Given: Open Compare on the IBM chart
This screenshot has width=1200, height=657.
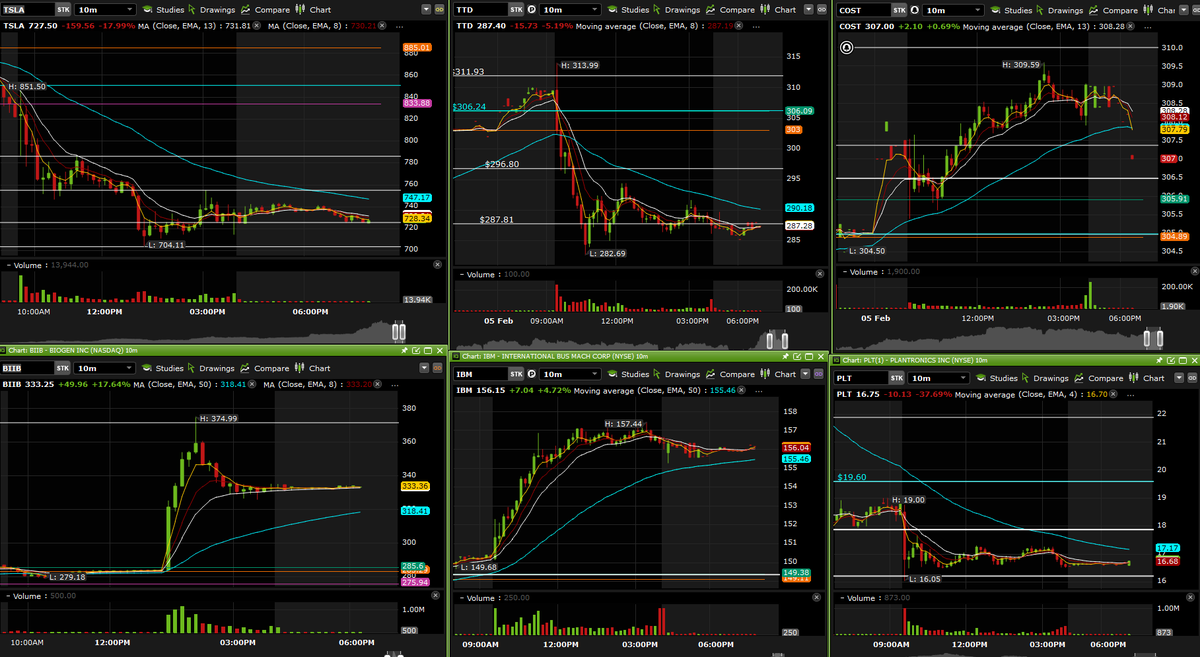Looking at the screenshot, I should 730,374.
